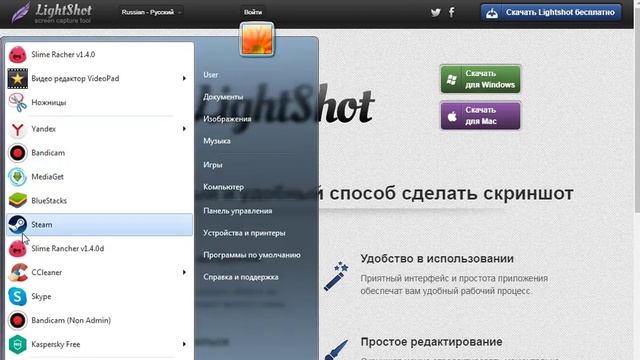Expand the Kaspersky Free submenu arrow
The image size is (640, 360).
click(184, 344)
